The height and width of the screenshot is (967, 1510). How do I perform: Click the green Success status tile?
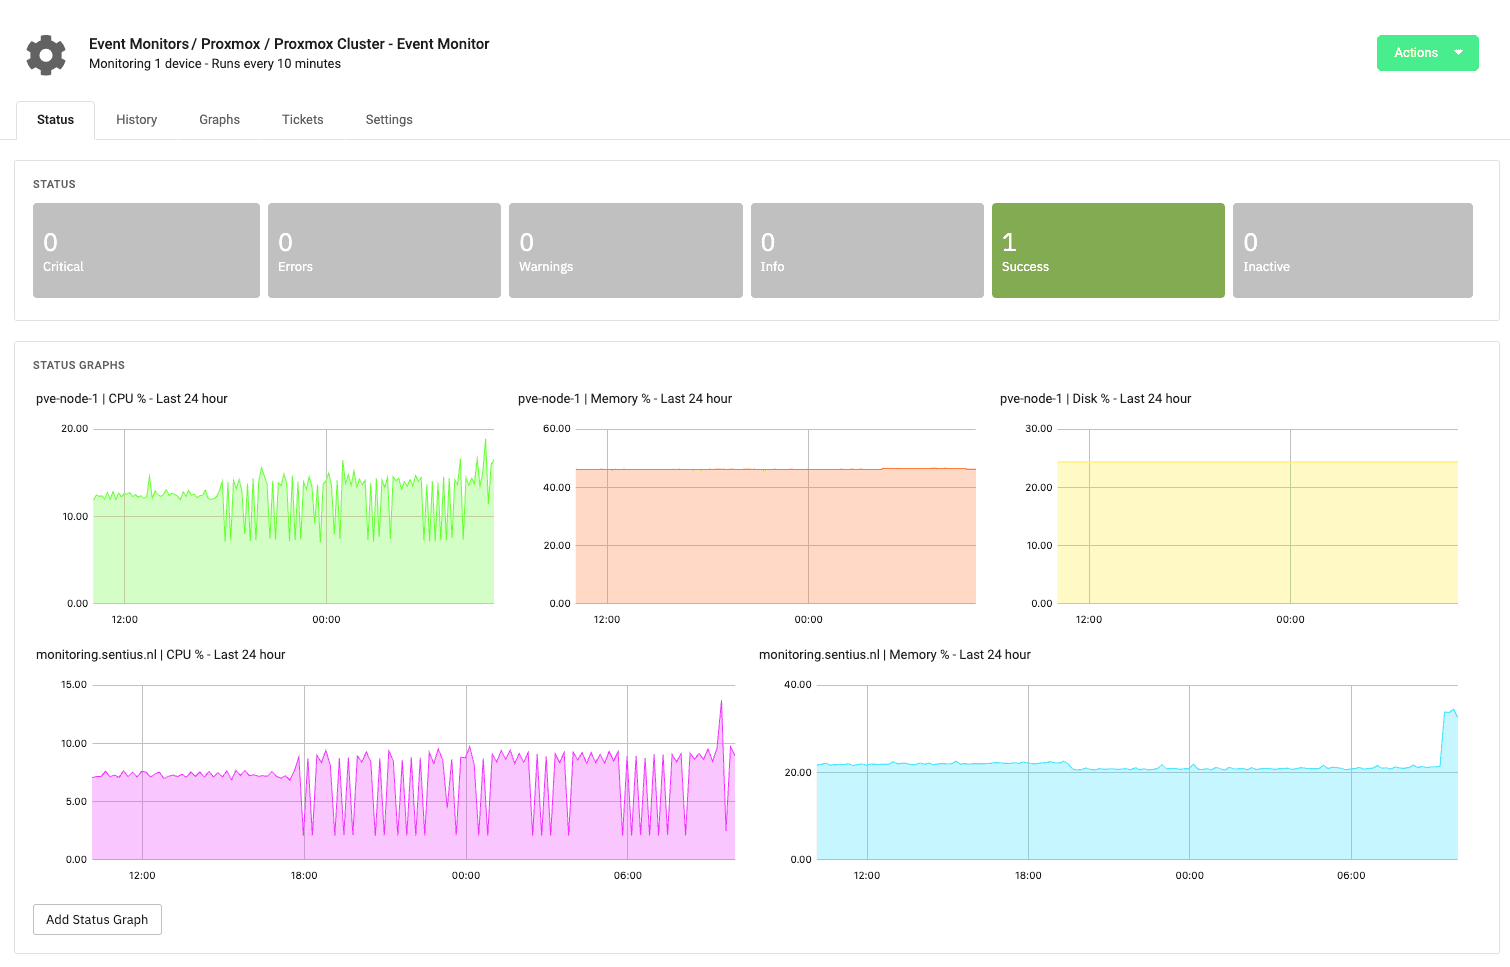1108,250
